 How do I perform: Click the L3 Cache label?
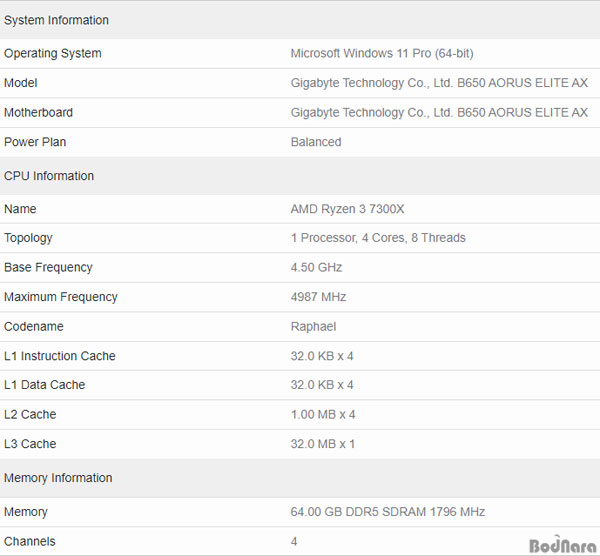click(30, 444)
